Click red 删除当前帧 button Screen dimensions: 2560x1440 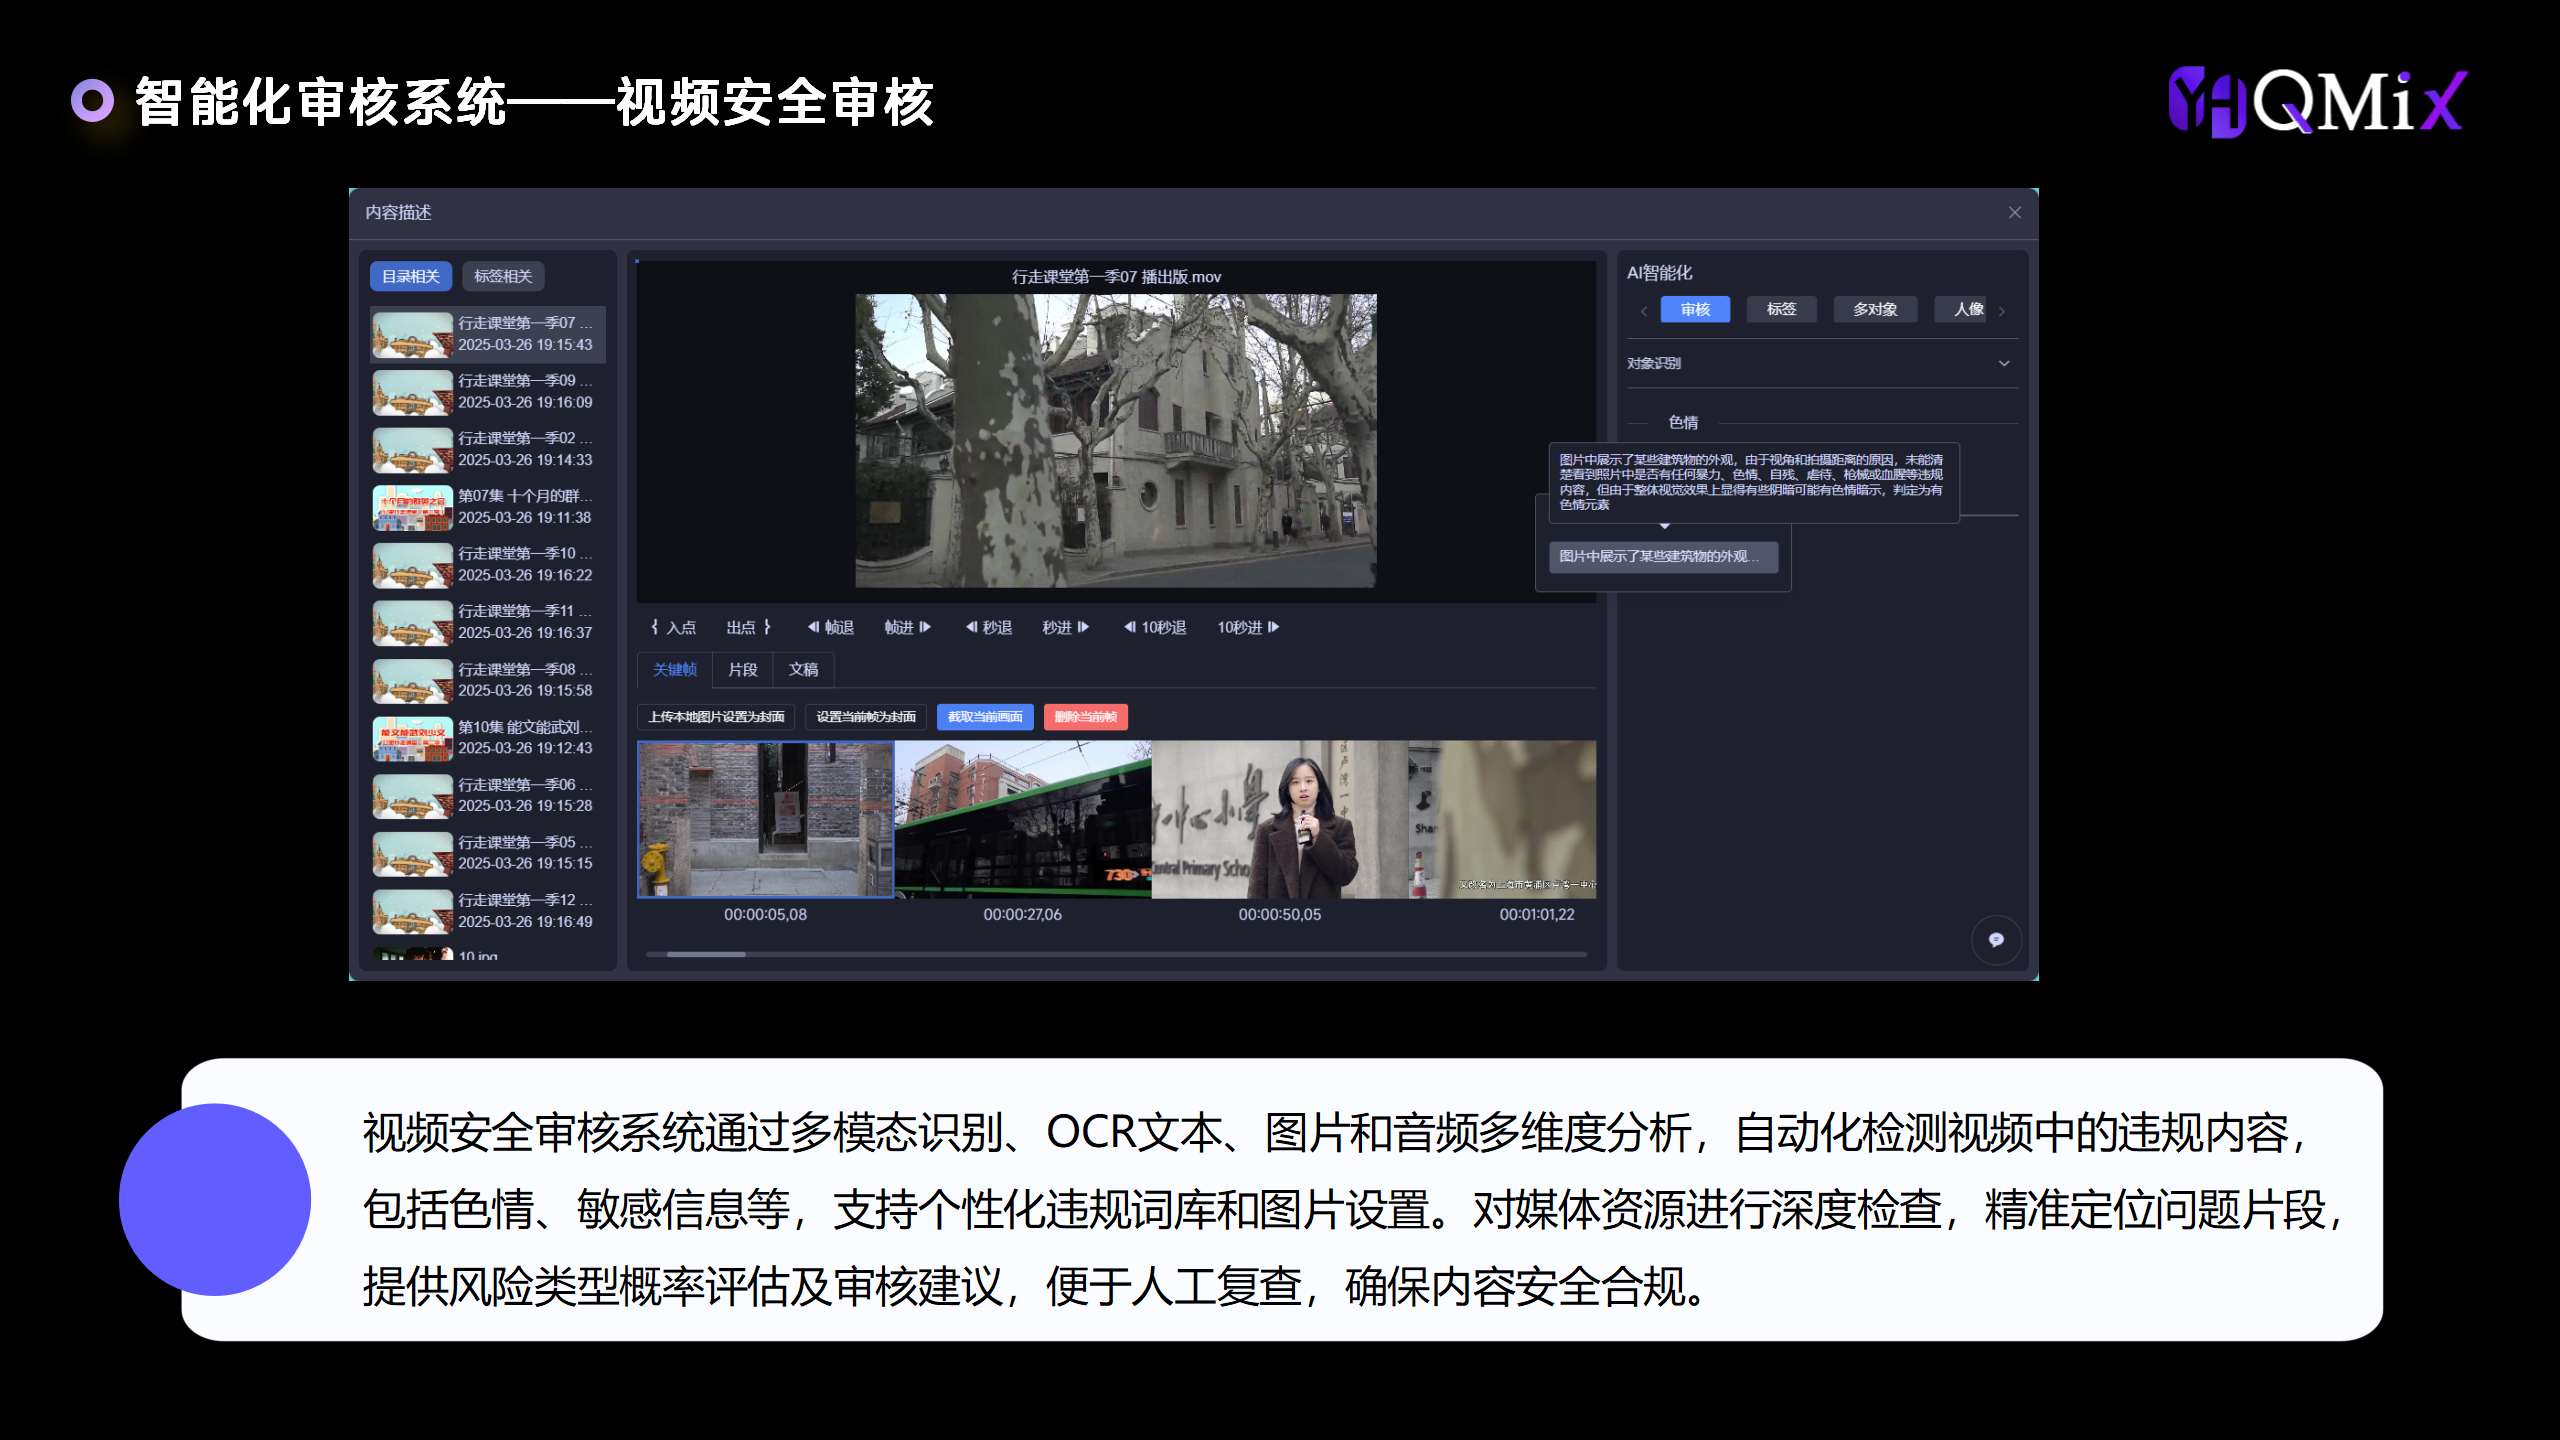point(1085,716)
